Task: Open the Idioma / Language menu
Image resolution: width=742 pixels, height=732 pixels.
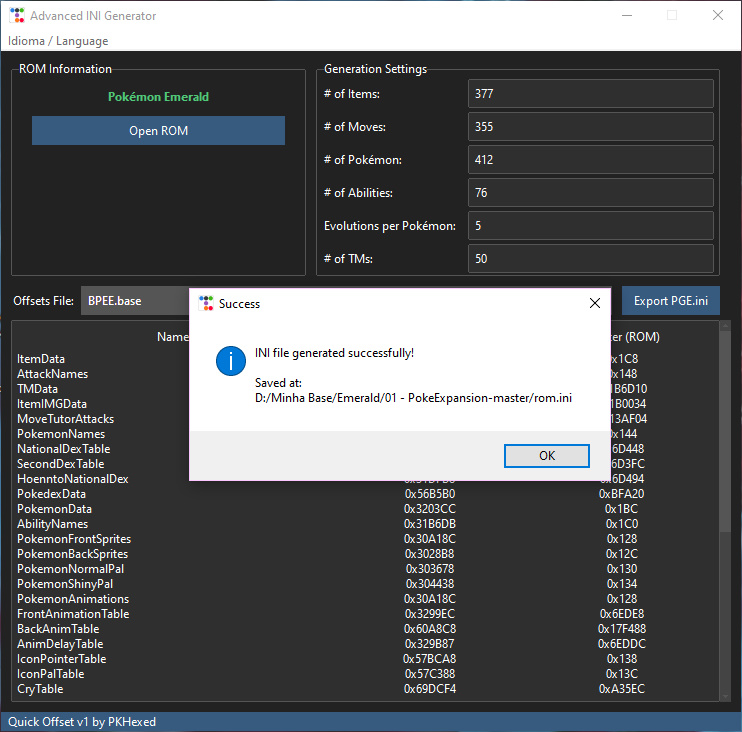Action: 58,41
